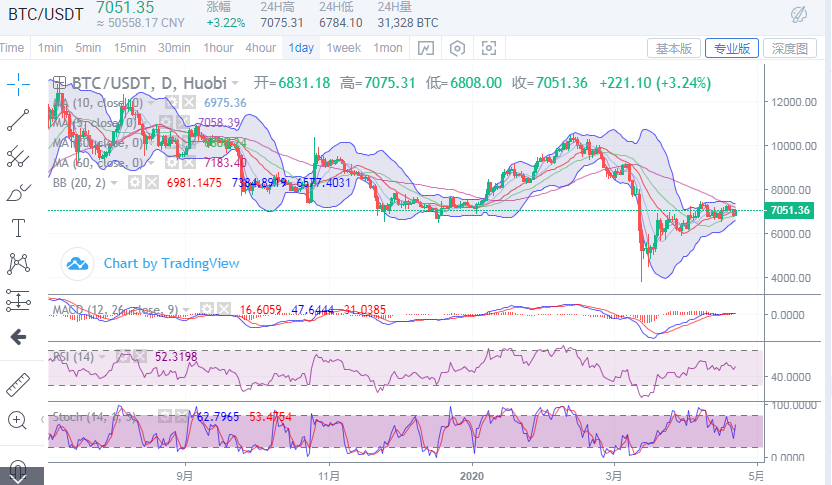832x485 pixels.
Task: Click the ≈ 50558.17 CNY price text
Action: (141, 23)
